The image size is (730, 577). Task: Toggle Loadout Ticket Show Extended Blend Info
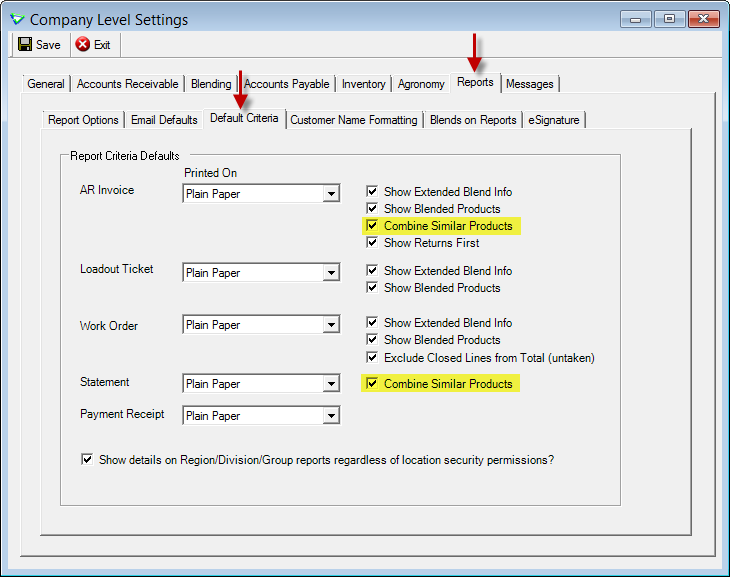[372, 270]
